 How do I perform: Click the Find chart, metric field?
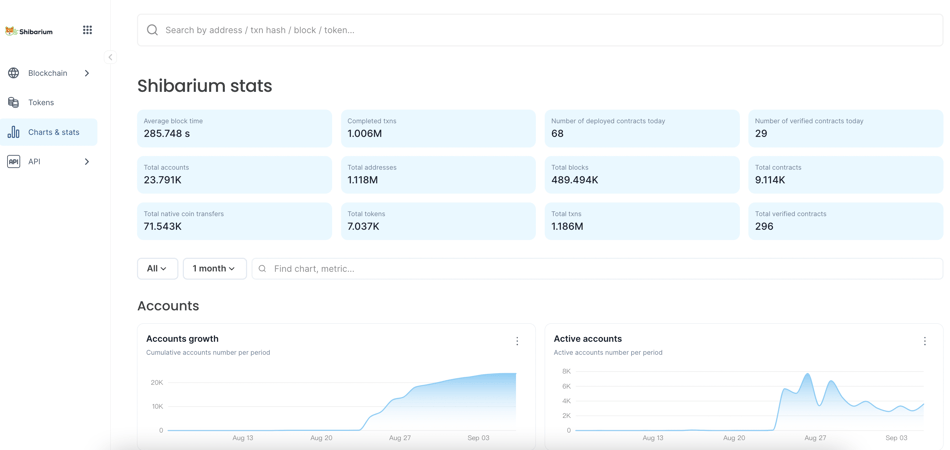(600, 268)
